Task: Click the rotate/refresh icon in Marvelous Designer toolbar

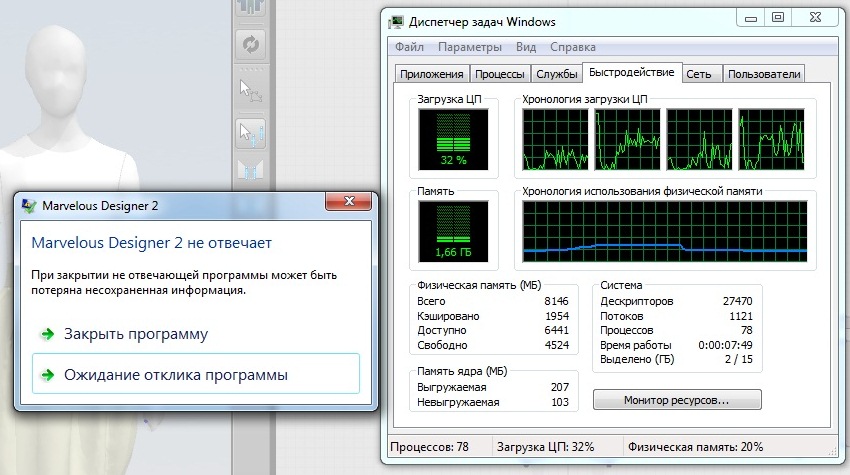Action: (250, 44)
